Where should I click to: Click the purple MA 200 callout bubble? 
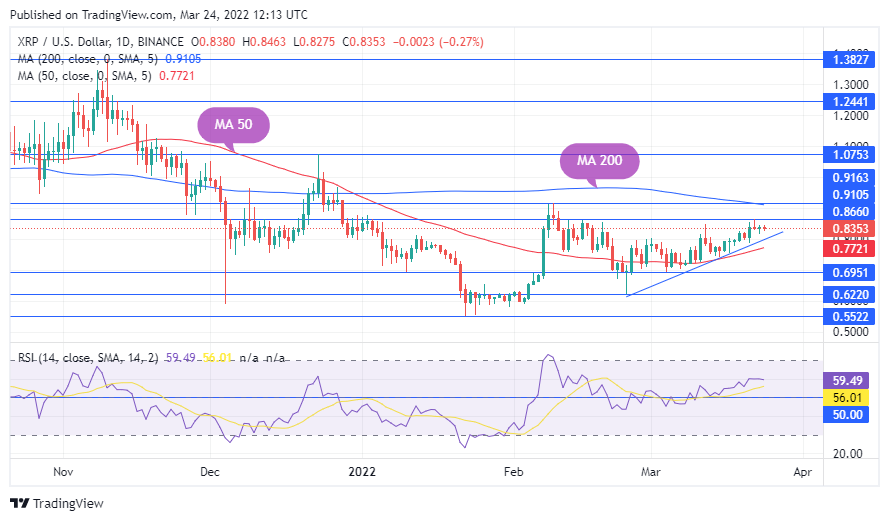598,160
